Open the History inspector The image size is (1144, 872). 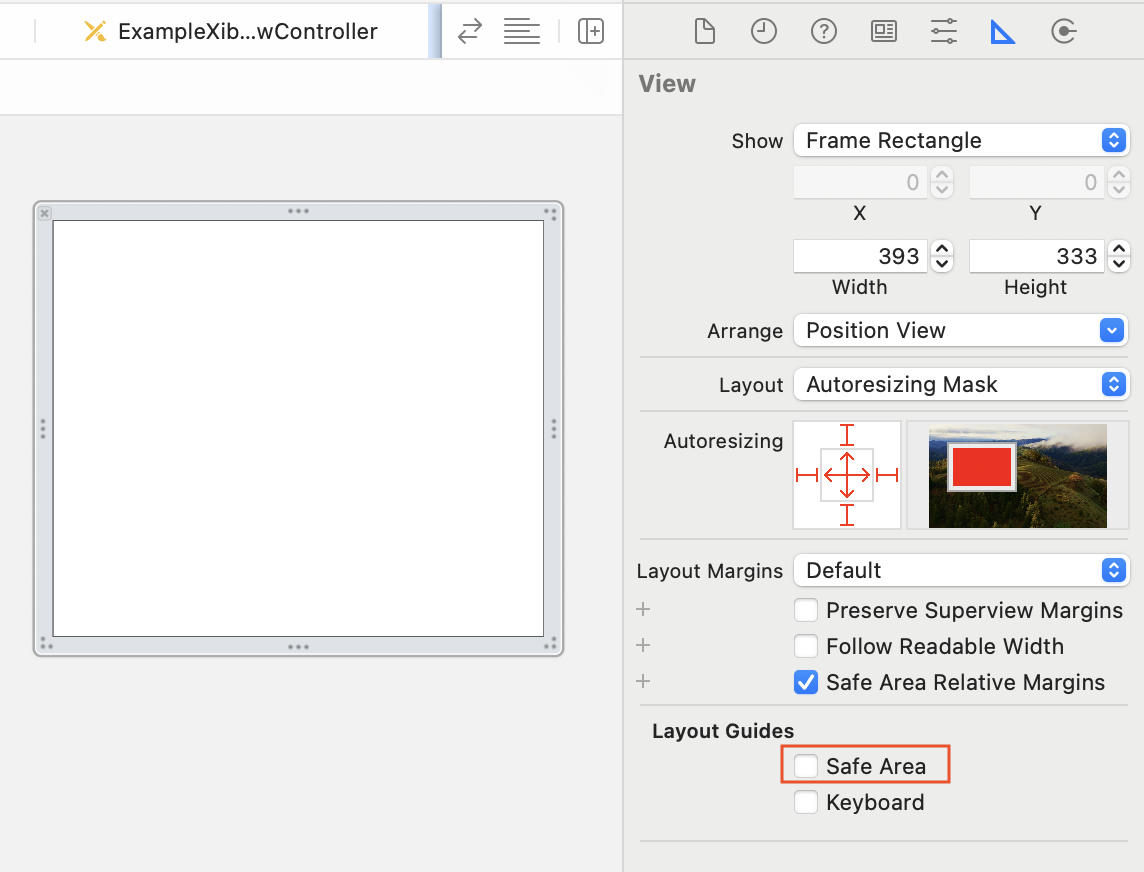[x=764, y=32]
